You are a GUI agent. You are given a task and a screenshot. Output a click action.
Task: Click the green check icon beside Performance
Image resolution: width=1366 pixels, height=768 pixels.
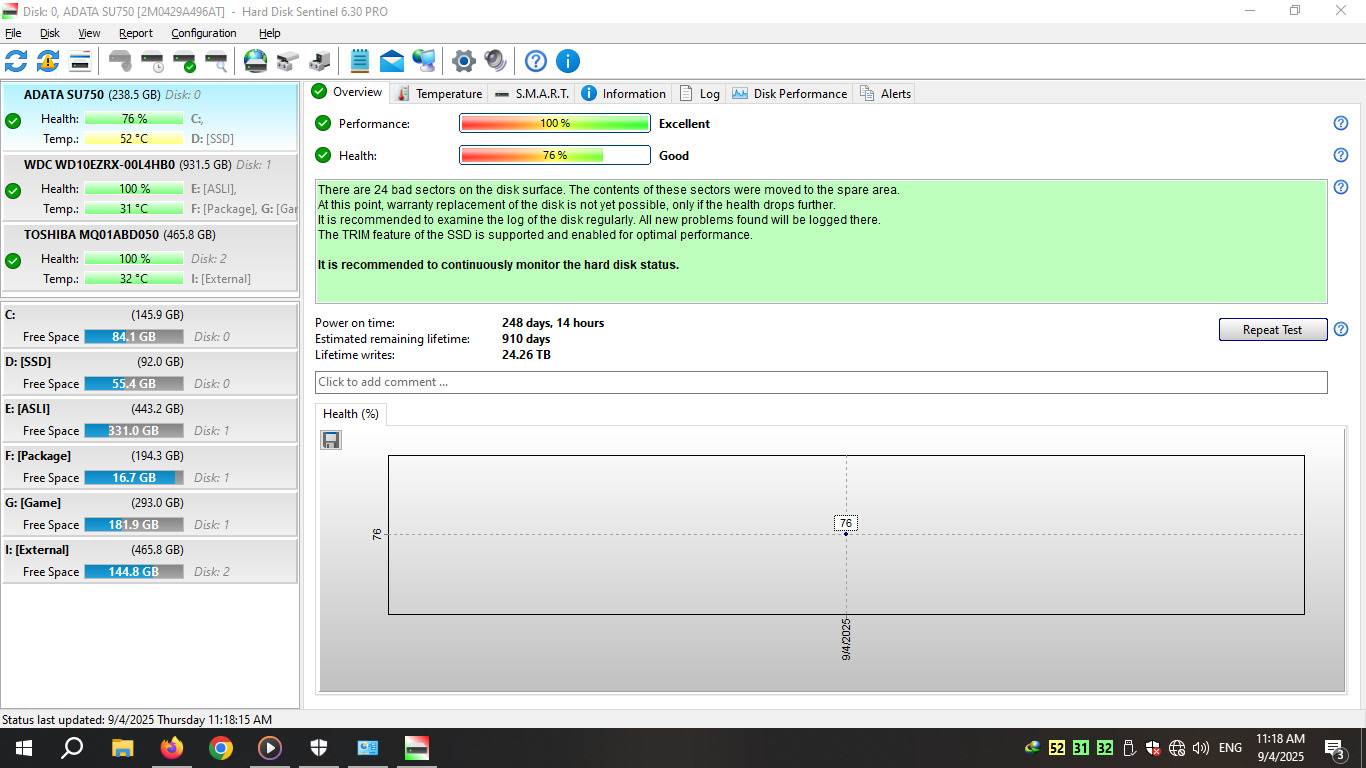click(323, 124)
